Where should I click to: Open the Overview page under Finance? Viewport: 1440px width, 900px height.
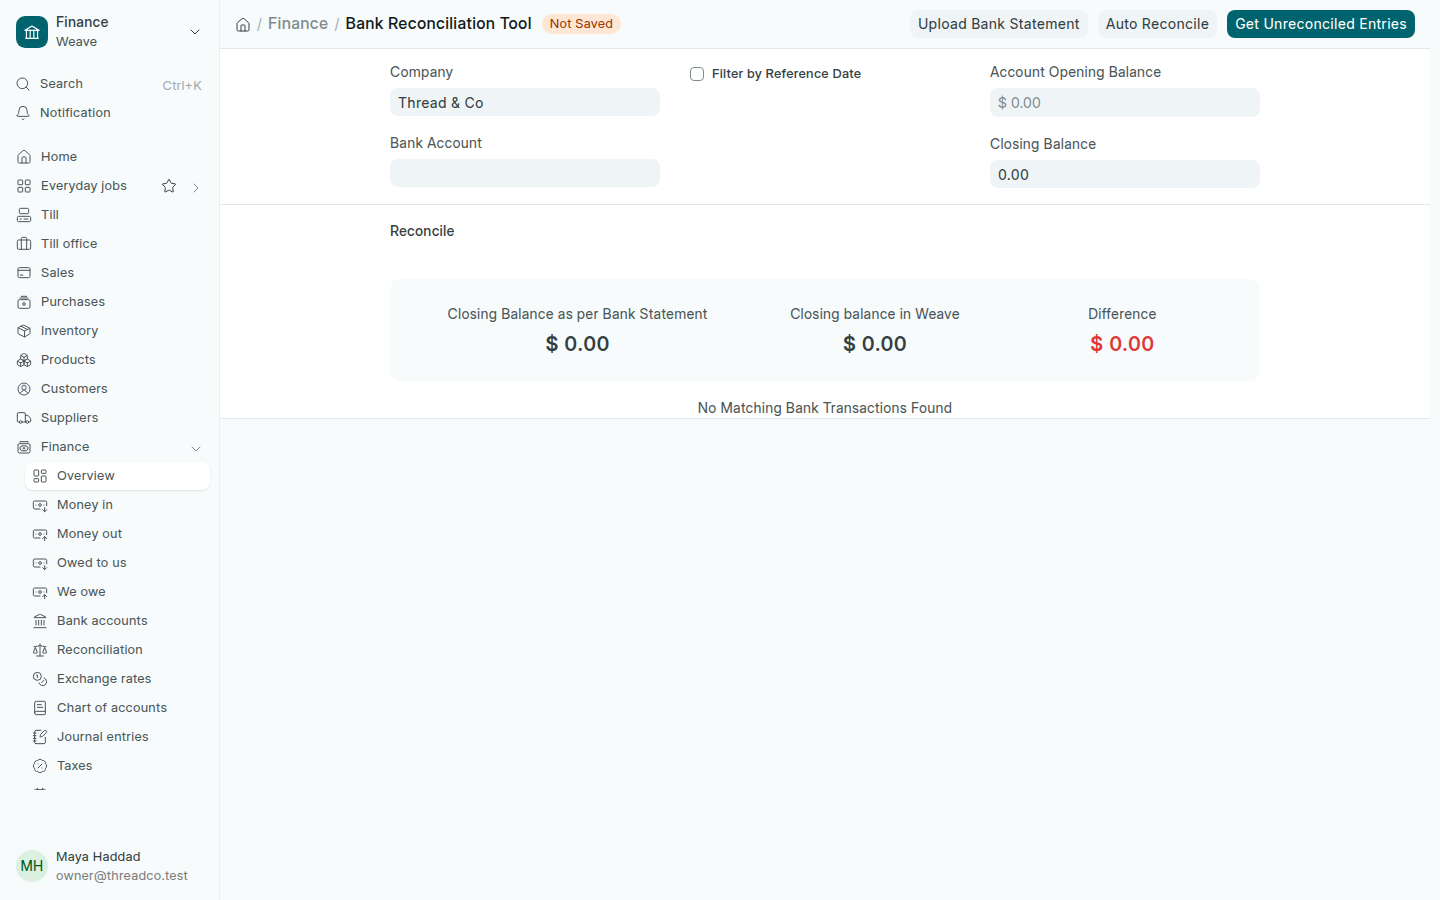[x=117, y=476]
